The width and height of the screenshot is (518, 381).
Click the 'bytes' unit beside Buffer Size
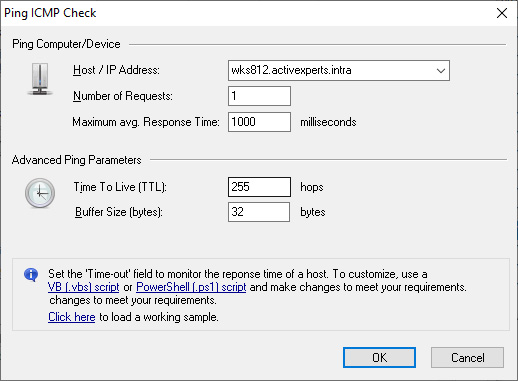[313, 212]
